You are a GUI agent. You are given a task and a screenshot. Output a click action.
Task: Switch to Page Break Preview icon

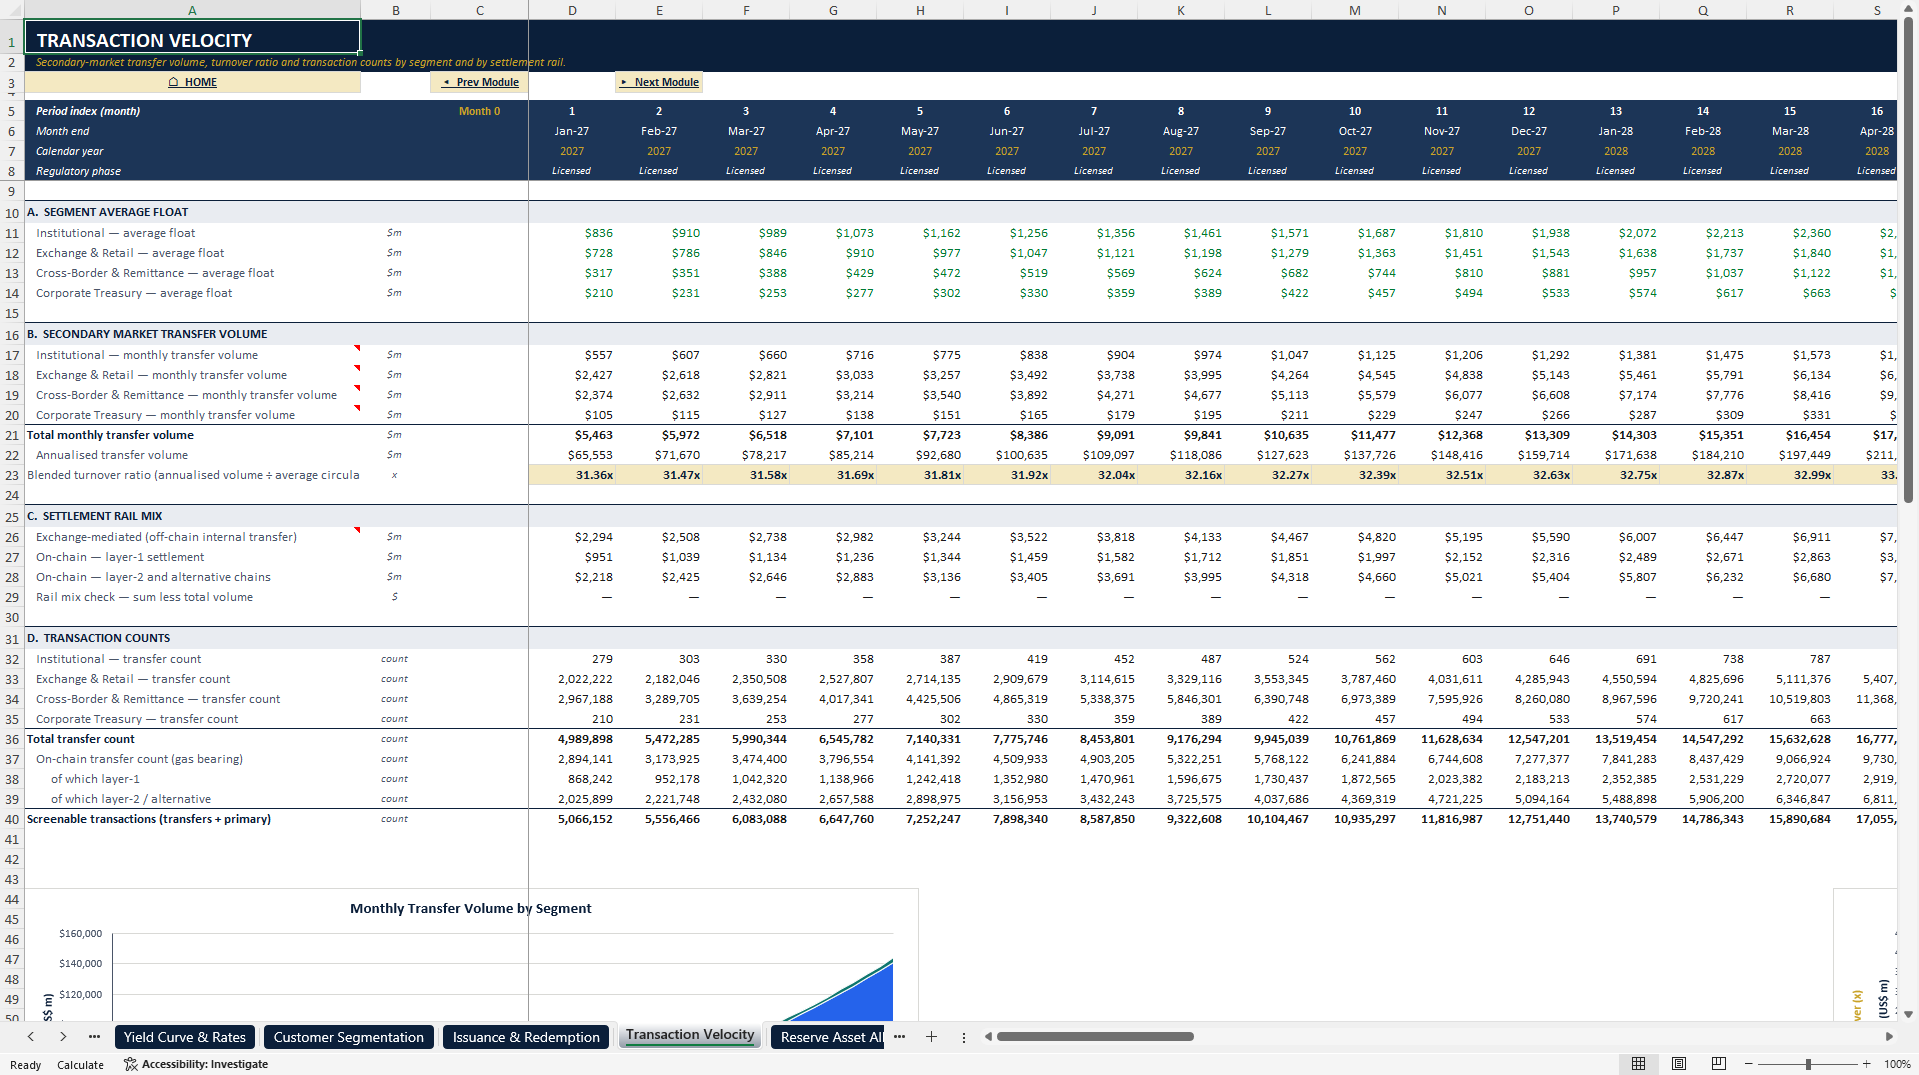click(x=1719, y=1064)
